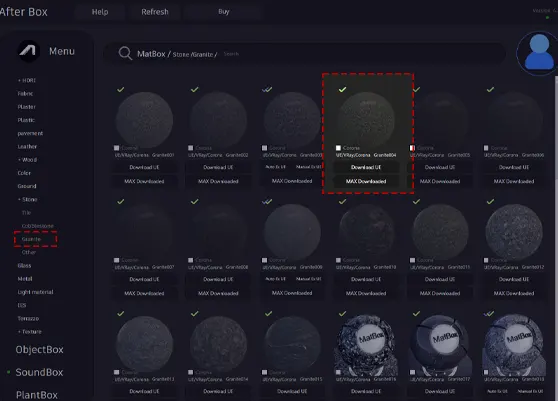Toggle the Corona checkbox for Granite004
558x401 pixels.
pyautogui.click(x=338, y=148)
